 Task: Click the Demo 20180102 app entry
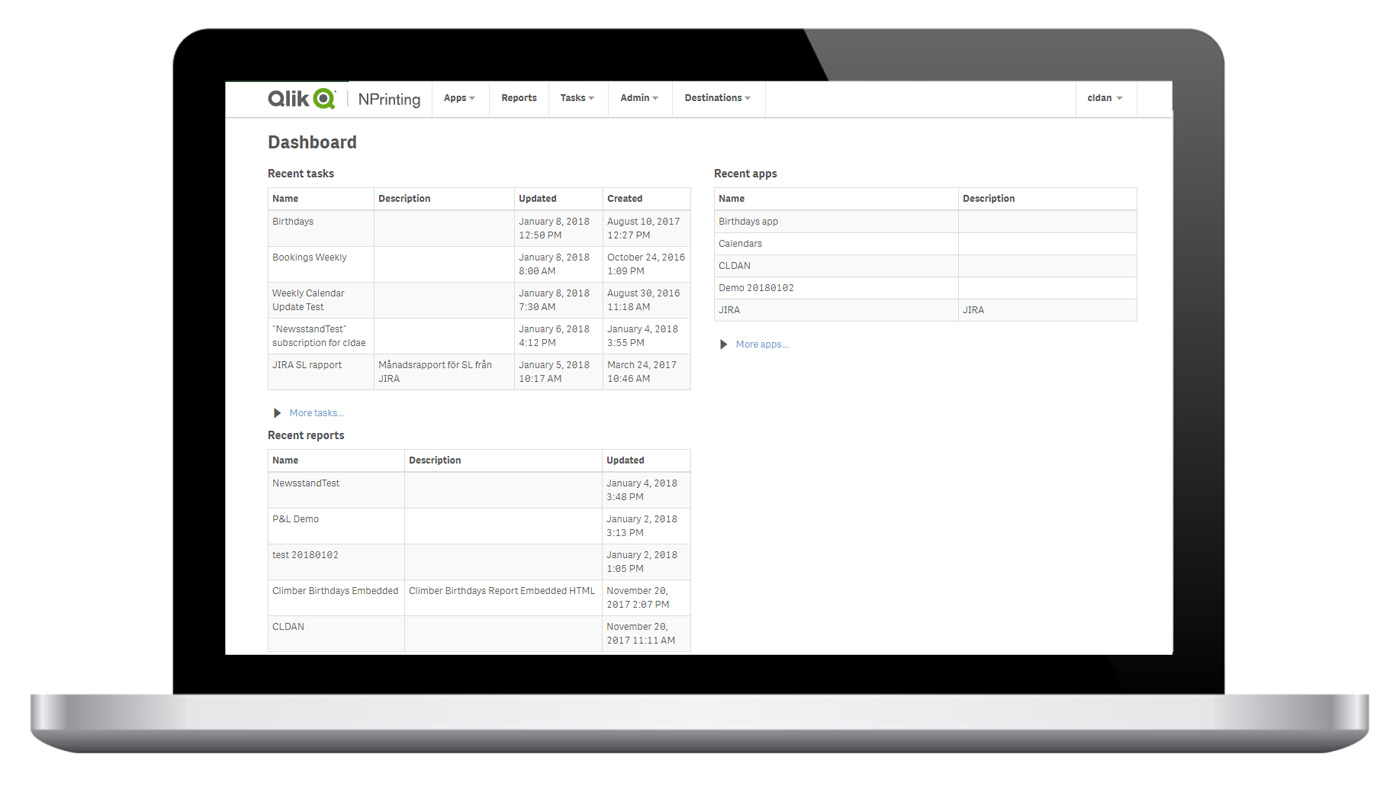[756, 288]
